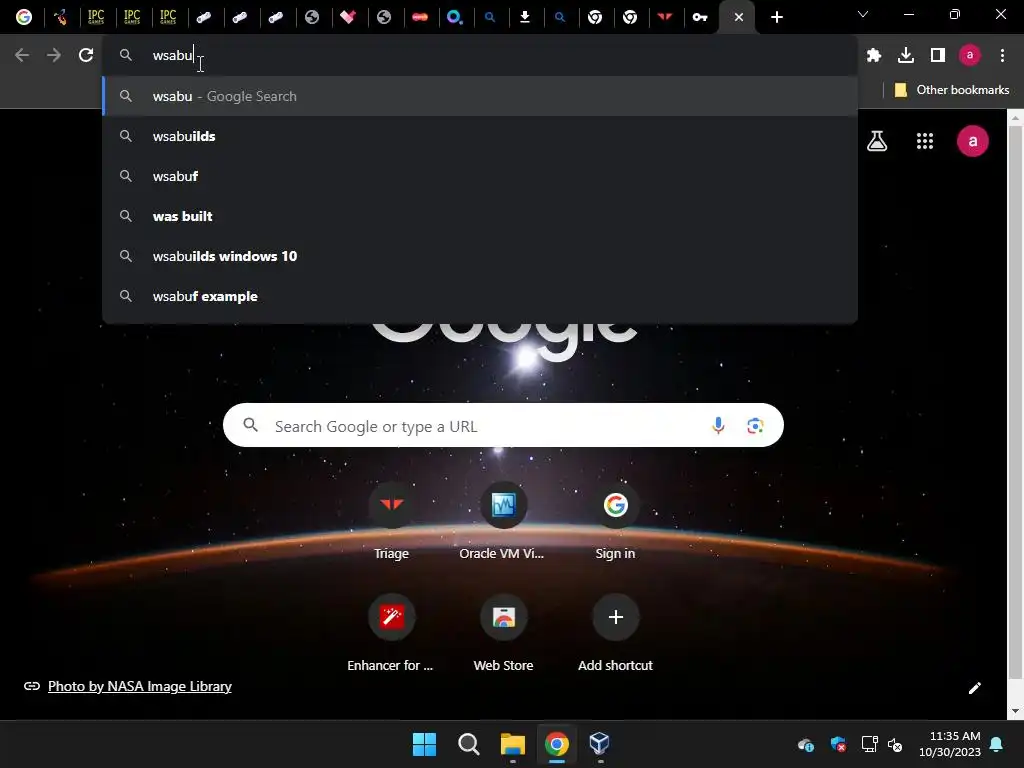
Task: Open the Oracle VM Vi... shortcut
Action: coord(503,521)
